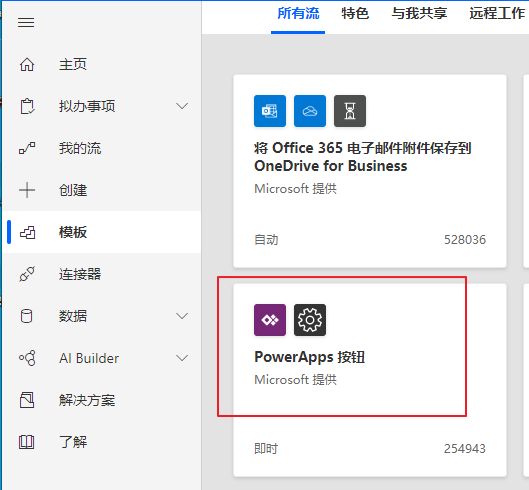Expand the 数据 chevron
529x490 pixels.
coord(182,316)
